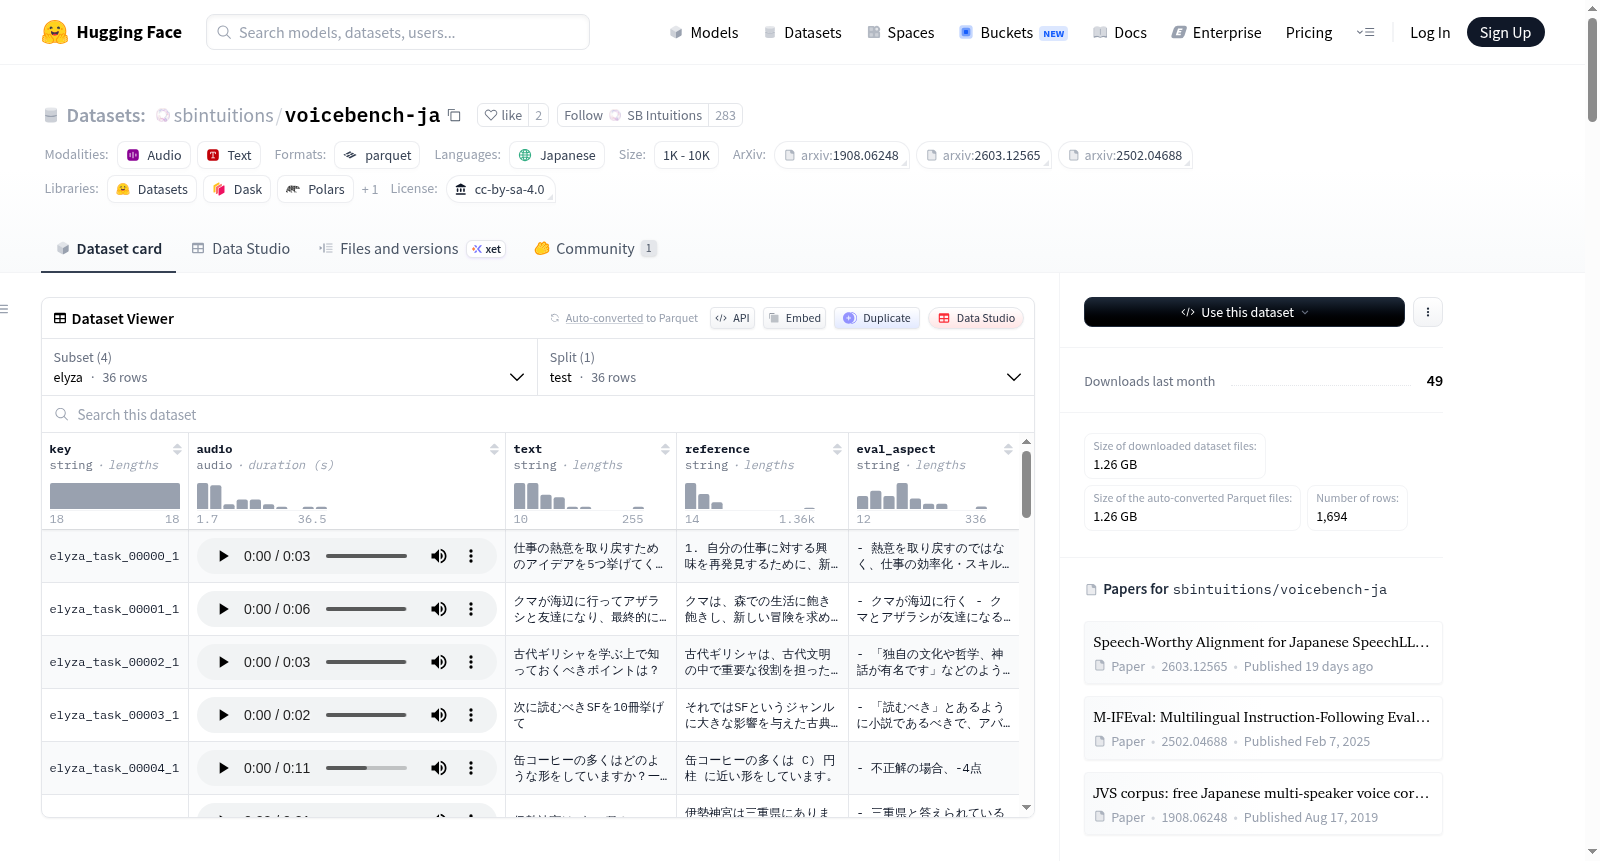Open audio options menu for elyza_task_00001_1
1600x861 pixels.
[471, 609]
